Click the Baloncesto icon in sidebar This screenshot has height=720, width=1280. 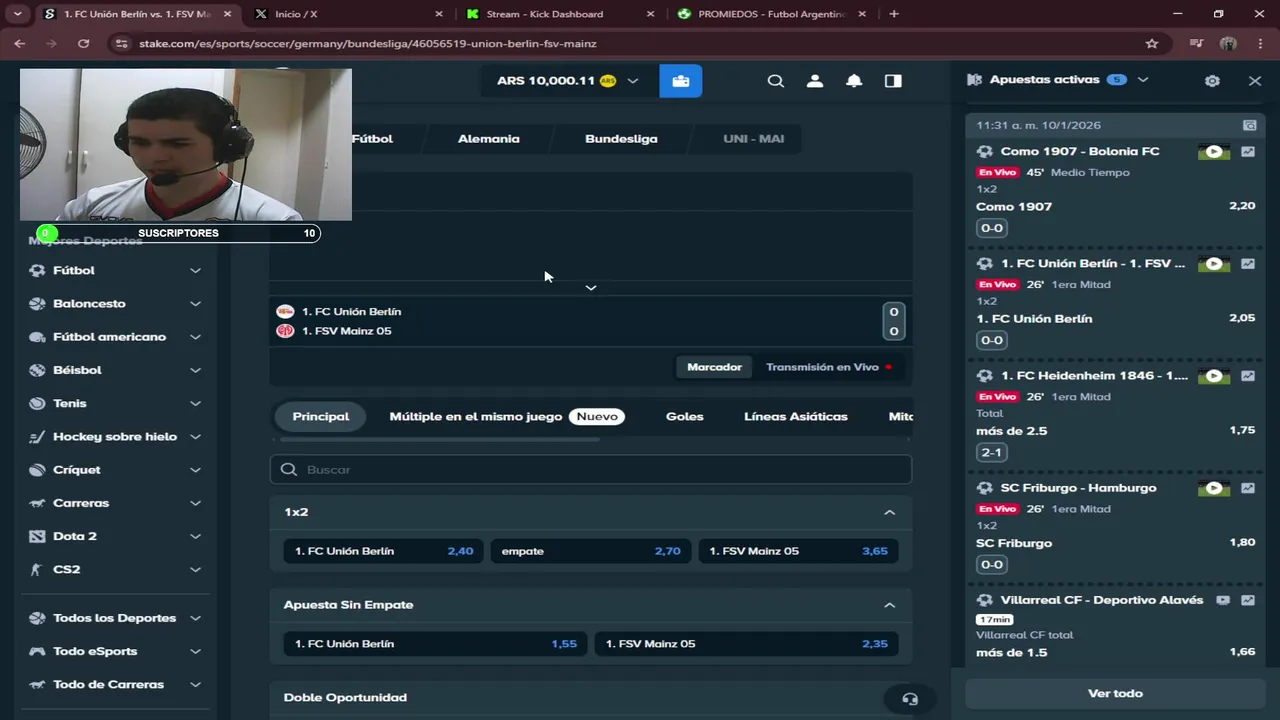pyautogui.click(x=37, y=303)
